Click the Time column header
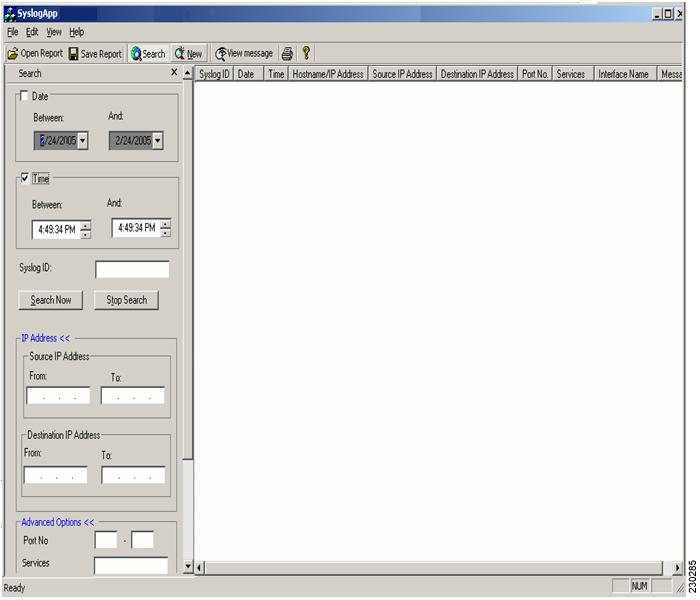700x600 pixels. tap(276, 74)
